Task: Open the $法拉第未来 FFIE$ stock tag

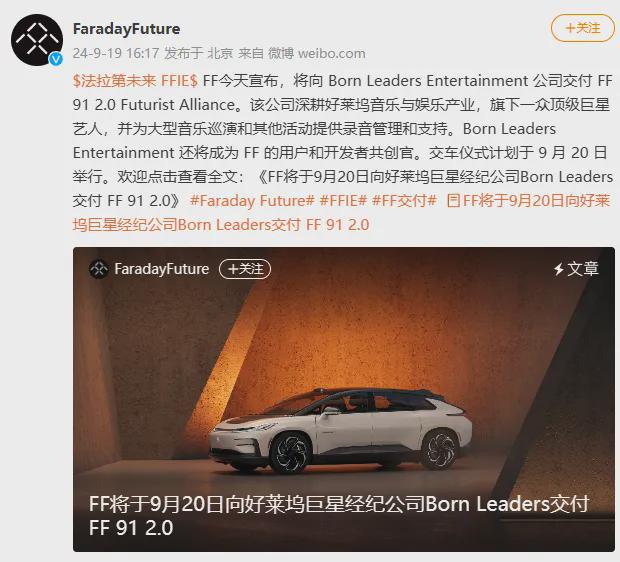Action: tap(135, 81)
